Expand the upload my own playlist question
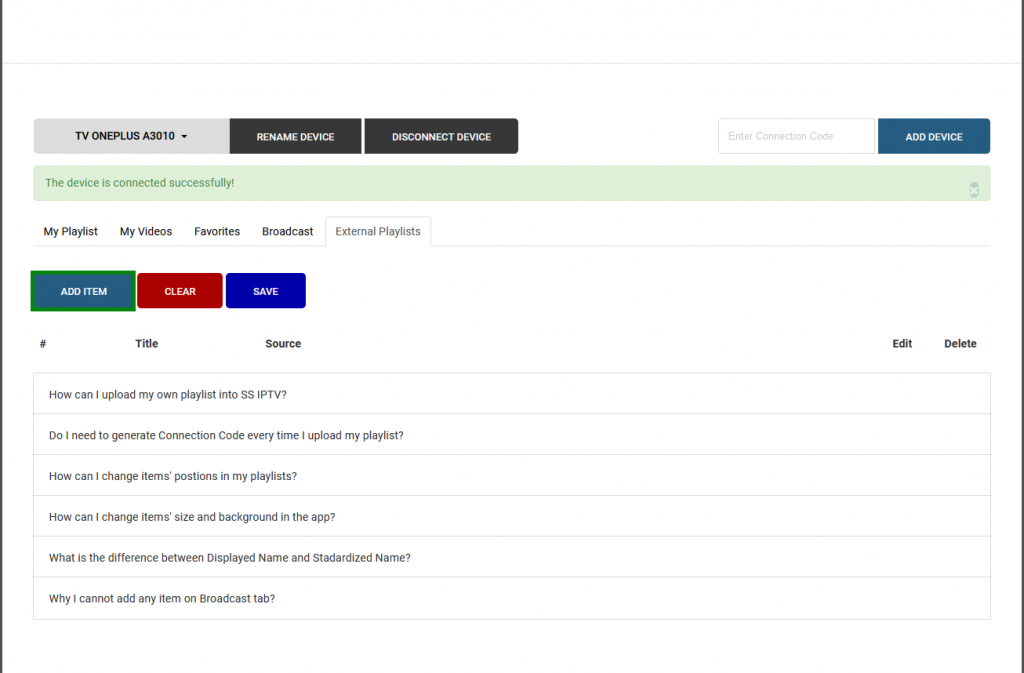Image resolution: width=1024 pixels, height=673 pixels. (168, 394)
